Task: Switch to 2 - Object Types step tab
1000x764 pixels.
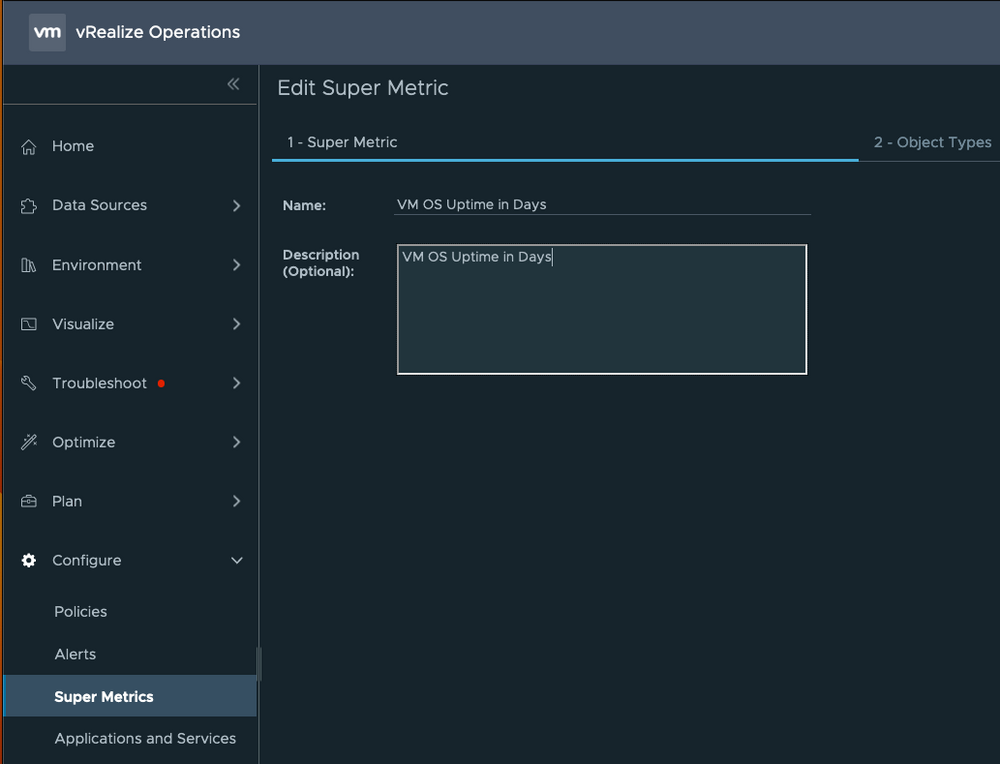Action: point(932,142)
